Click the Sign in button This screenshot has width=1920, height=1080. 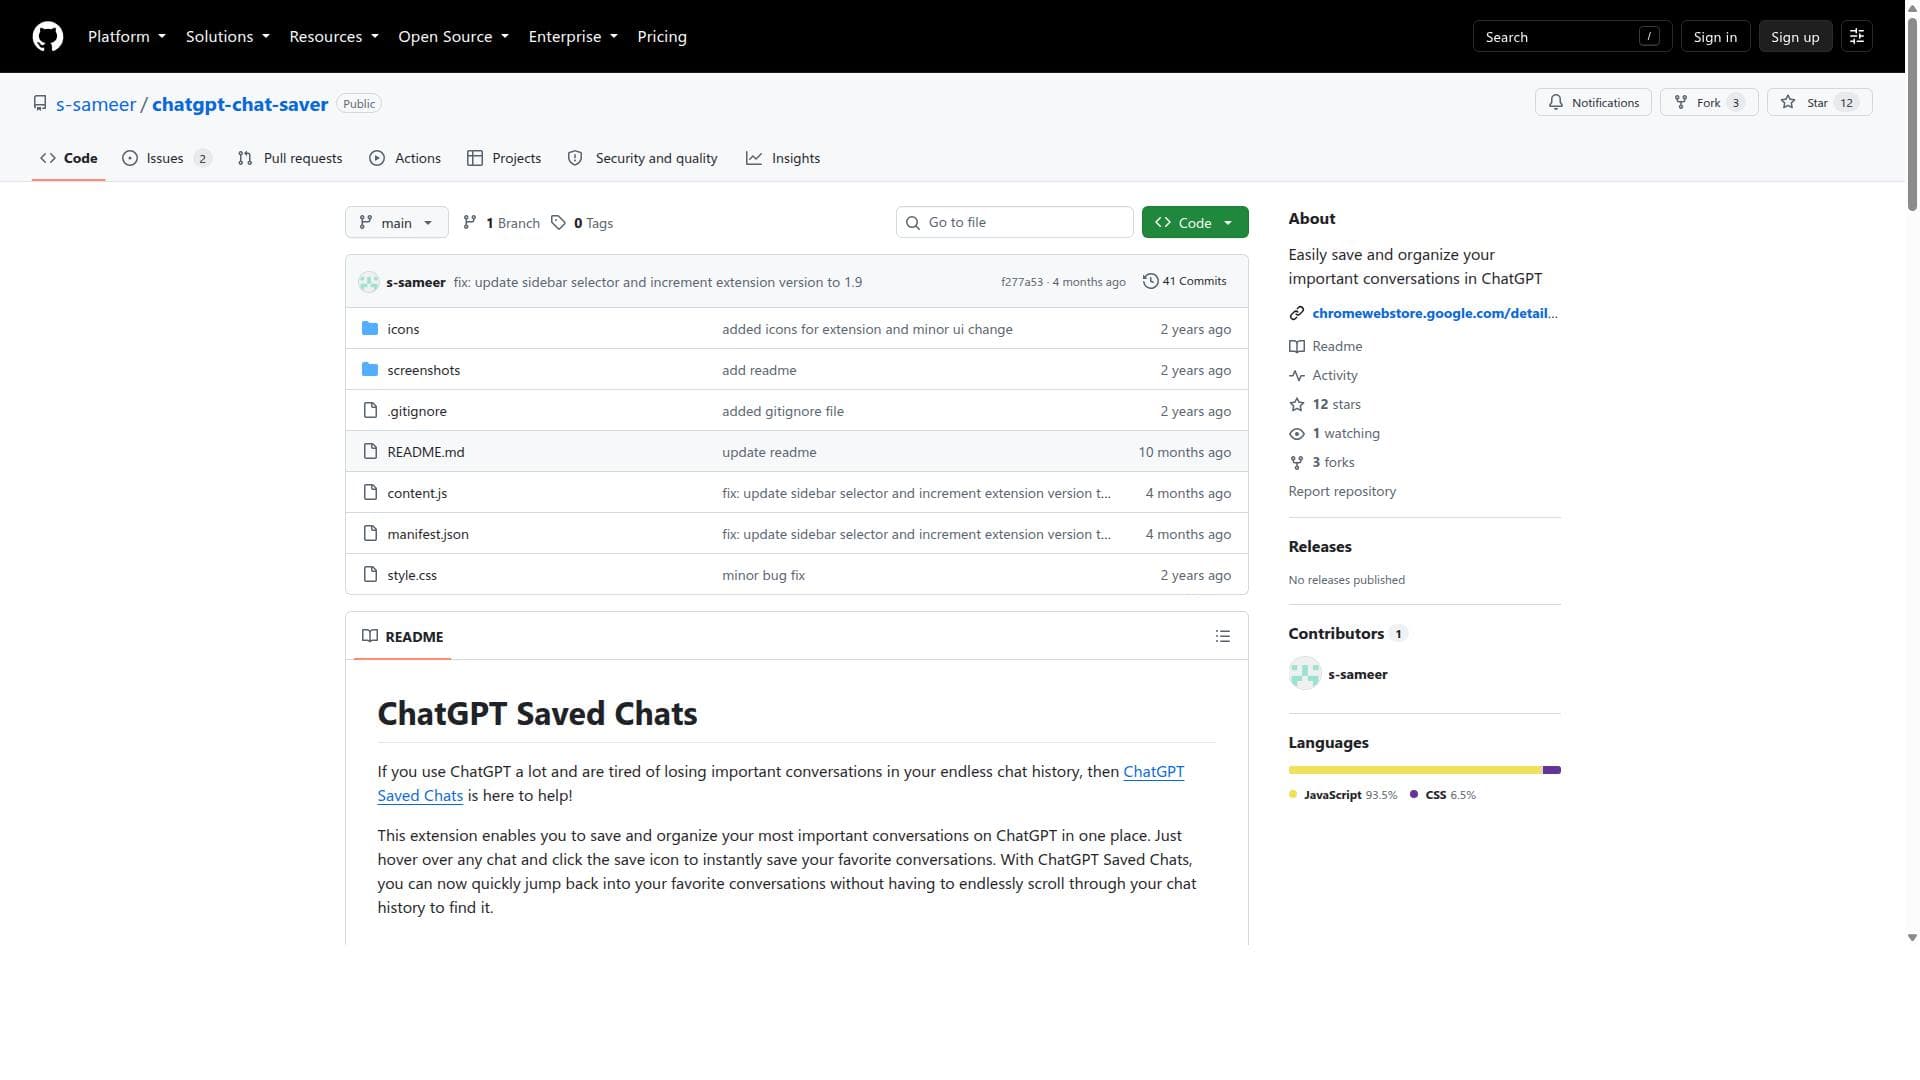click(x=1715, y=37)
